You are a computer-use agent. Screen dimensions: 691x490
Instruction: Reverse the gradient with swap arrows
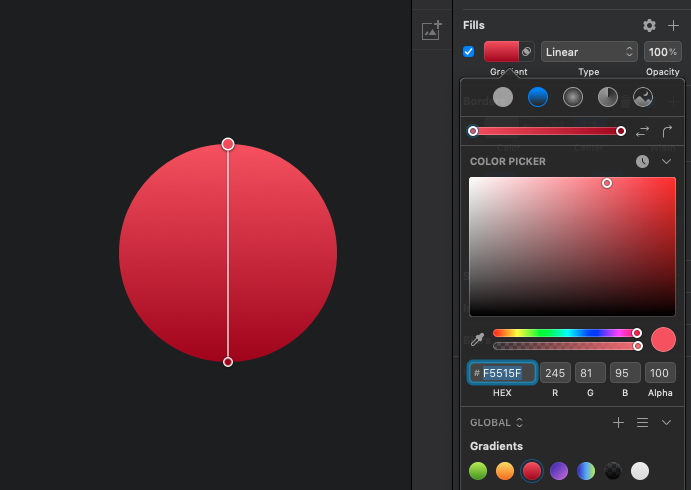643,131
